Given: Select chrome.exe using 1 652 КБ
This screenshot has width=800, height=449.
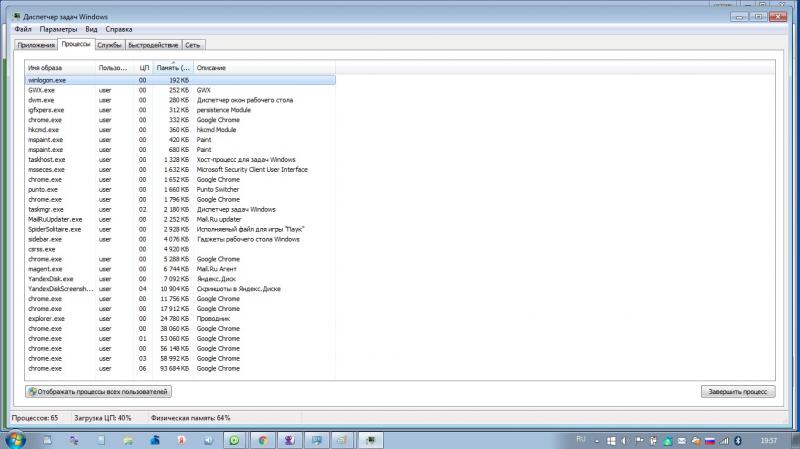Looking at the screenshot, I should (x=180, y=180).
